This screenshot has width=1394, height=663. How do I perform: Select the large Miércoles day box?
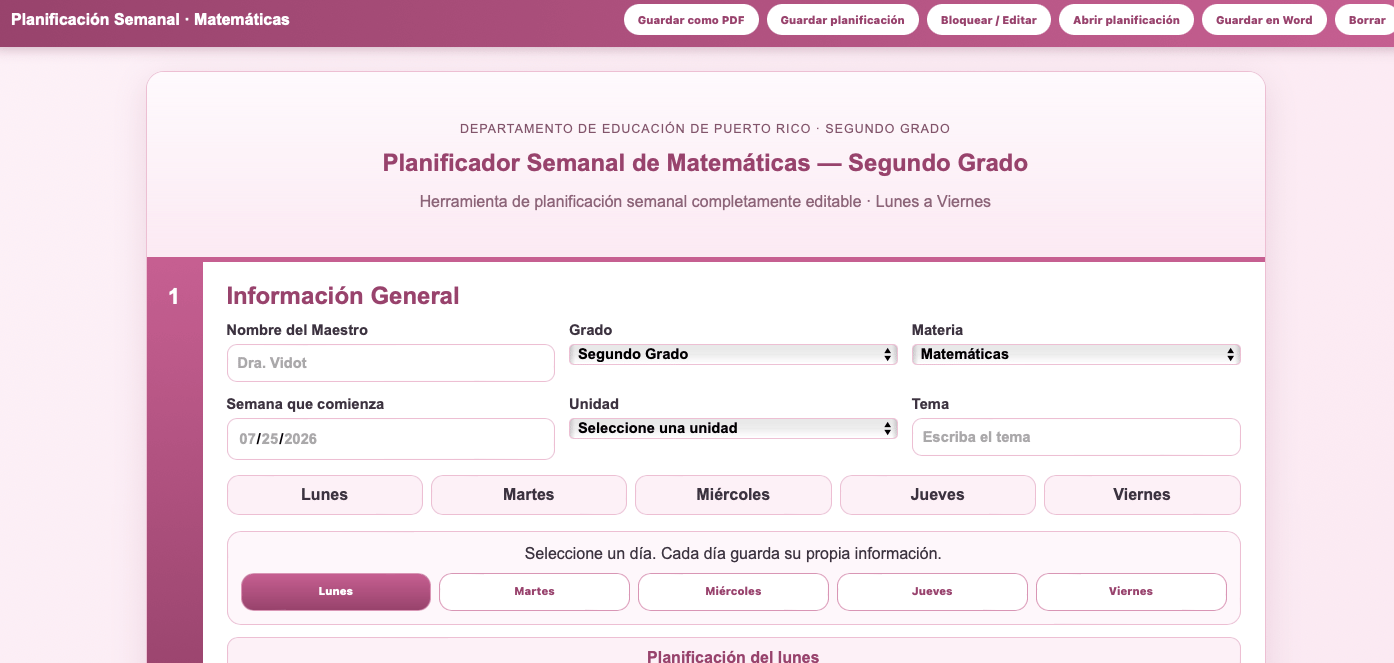tap(733, 495)
